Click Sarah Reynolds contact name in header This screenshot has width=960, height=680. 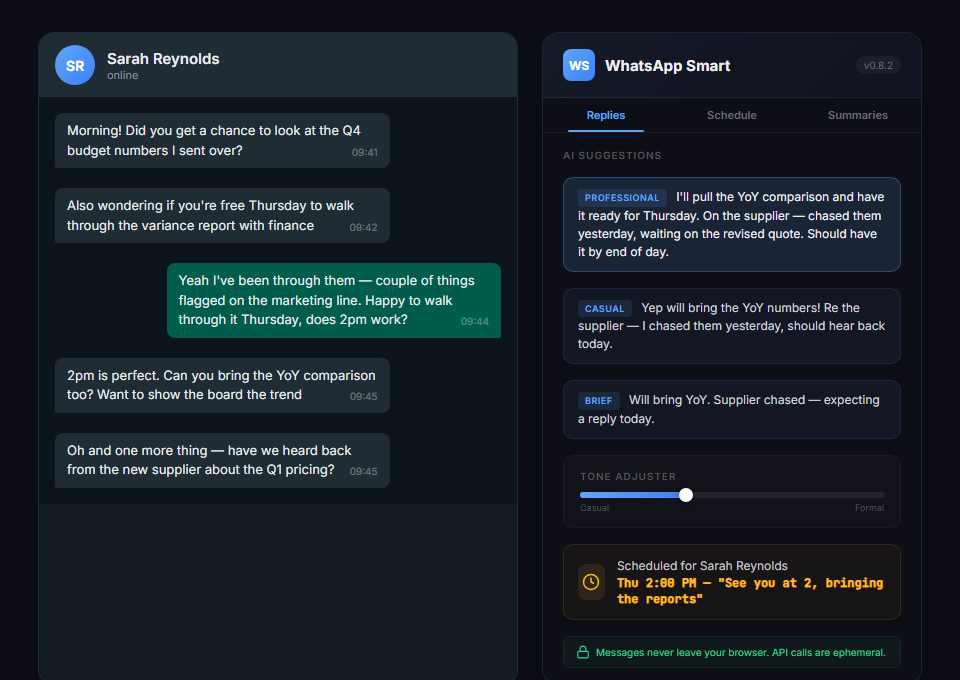pyautogui.click(x=163, y=59)
